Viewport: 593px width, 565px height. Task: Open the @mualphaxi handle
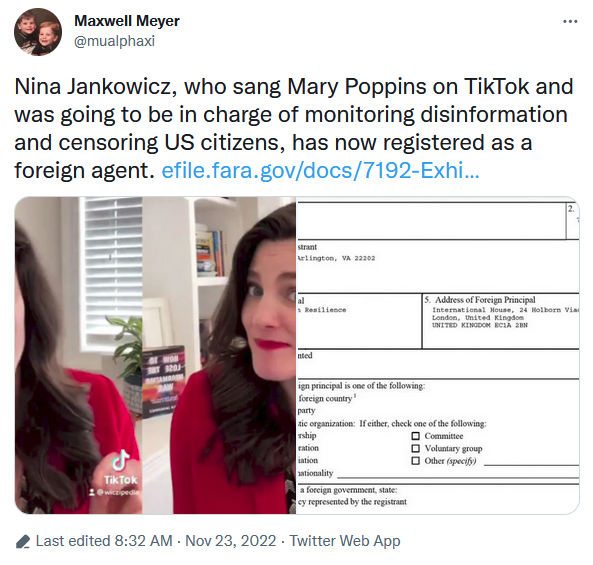click(x=114, y=41)
